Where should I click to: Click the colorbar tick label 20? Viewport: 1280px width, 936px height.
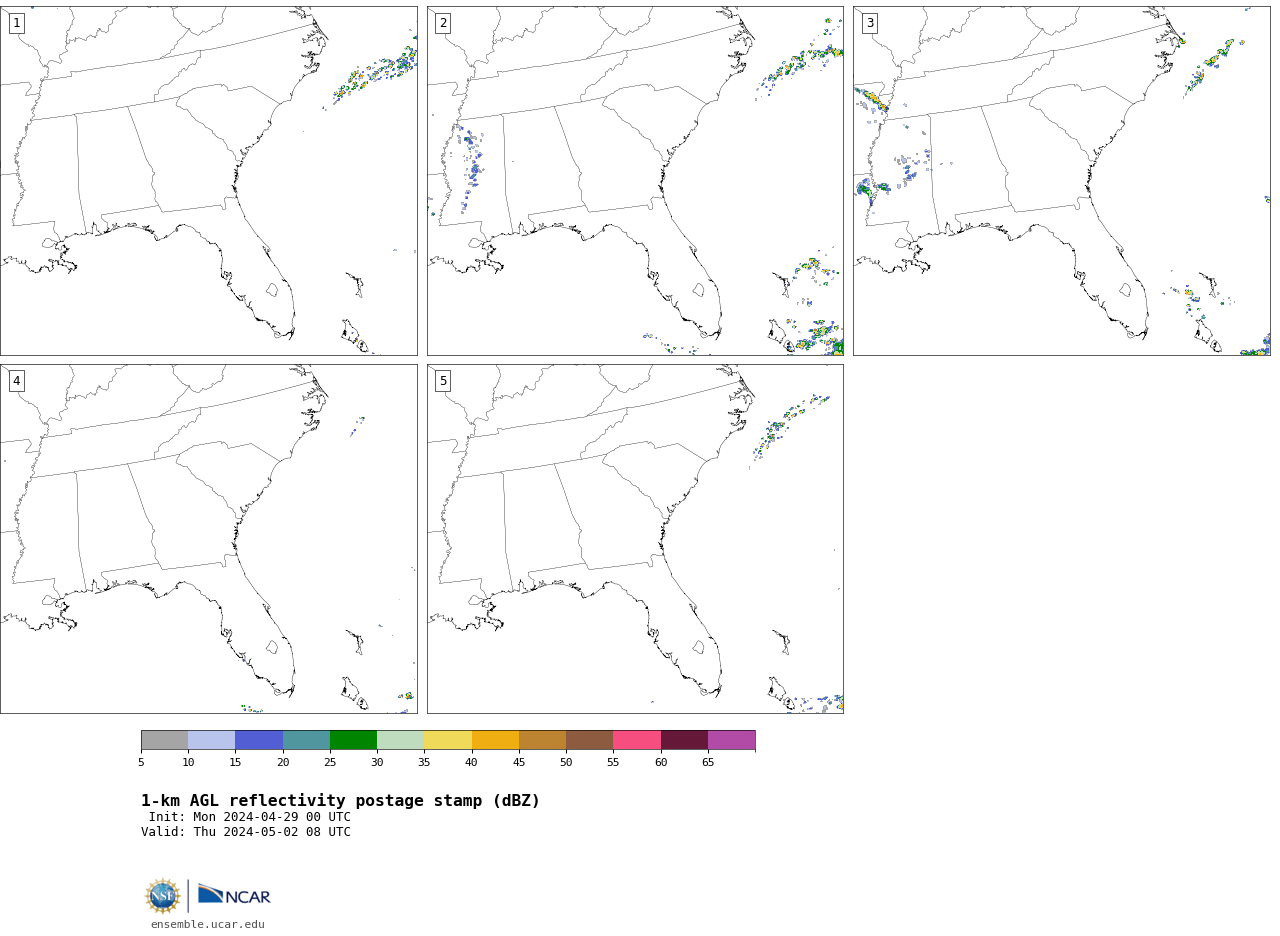pyautogui.click(x=283, y=763)
